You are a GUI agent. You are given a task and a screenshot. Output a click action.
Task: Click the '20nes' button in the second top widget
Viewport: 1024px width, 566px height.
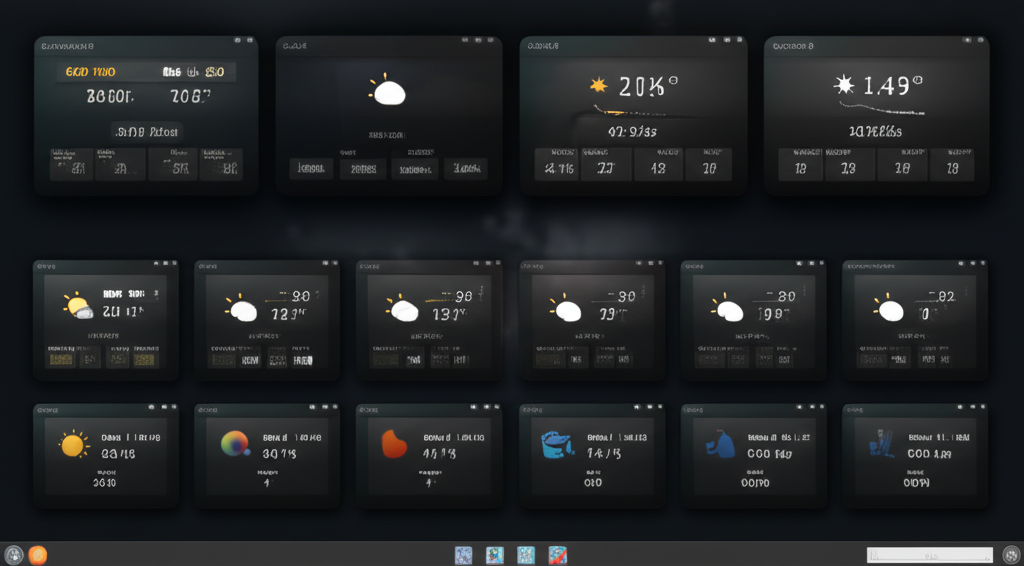pos(363,168)
